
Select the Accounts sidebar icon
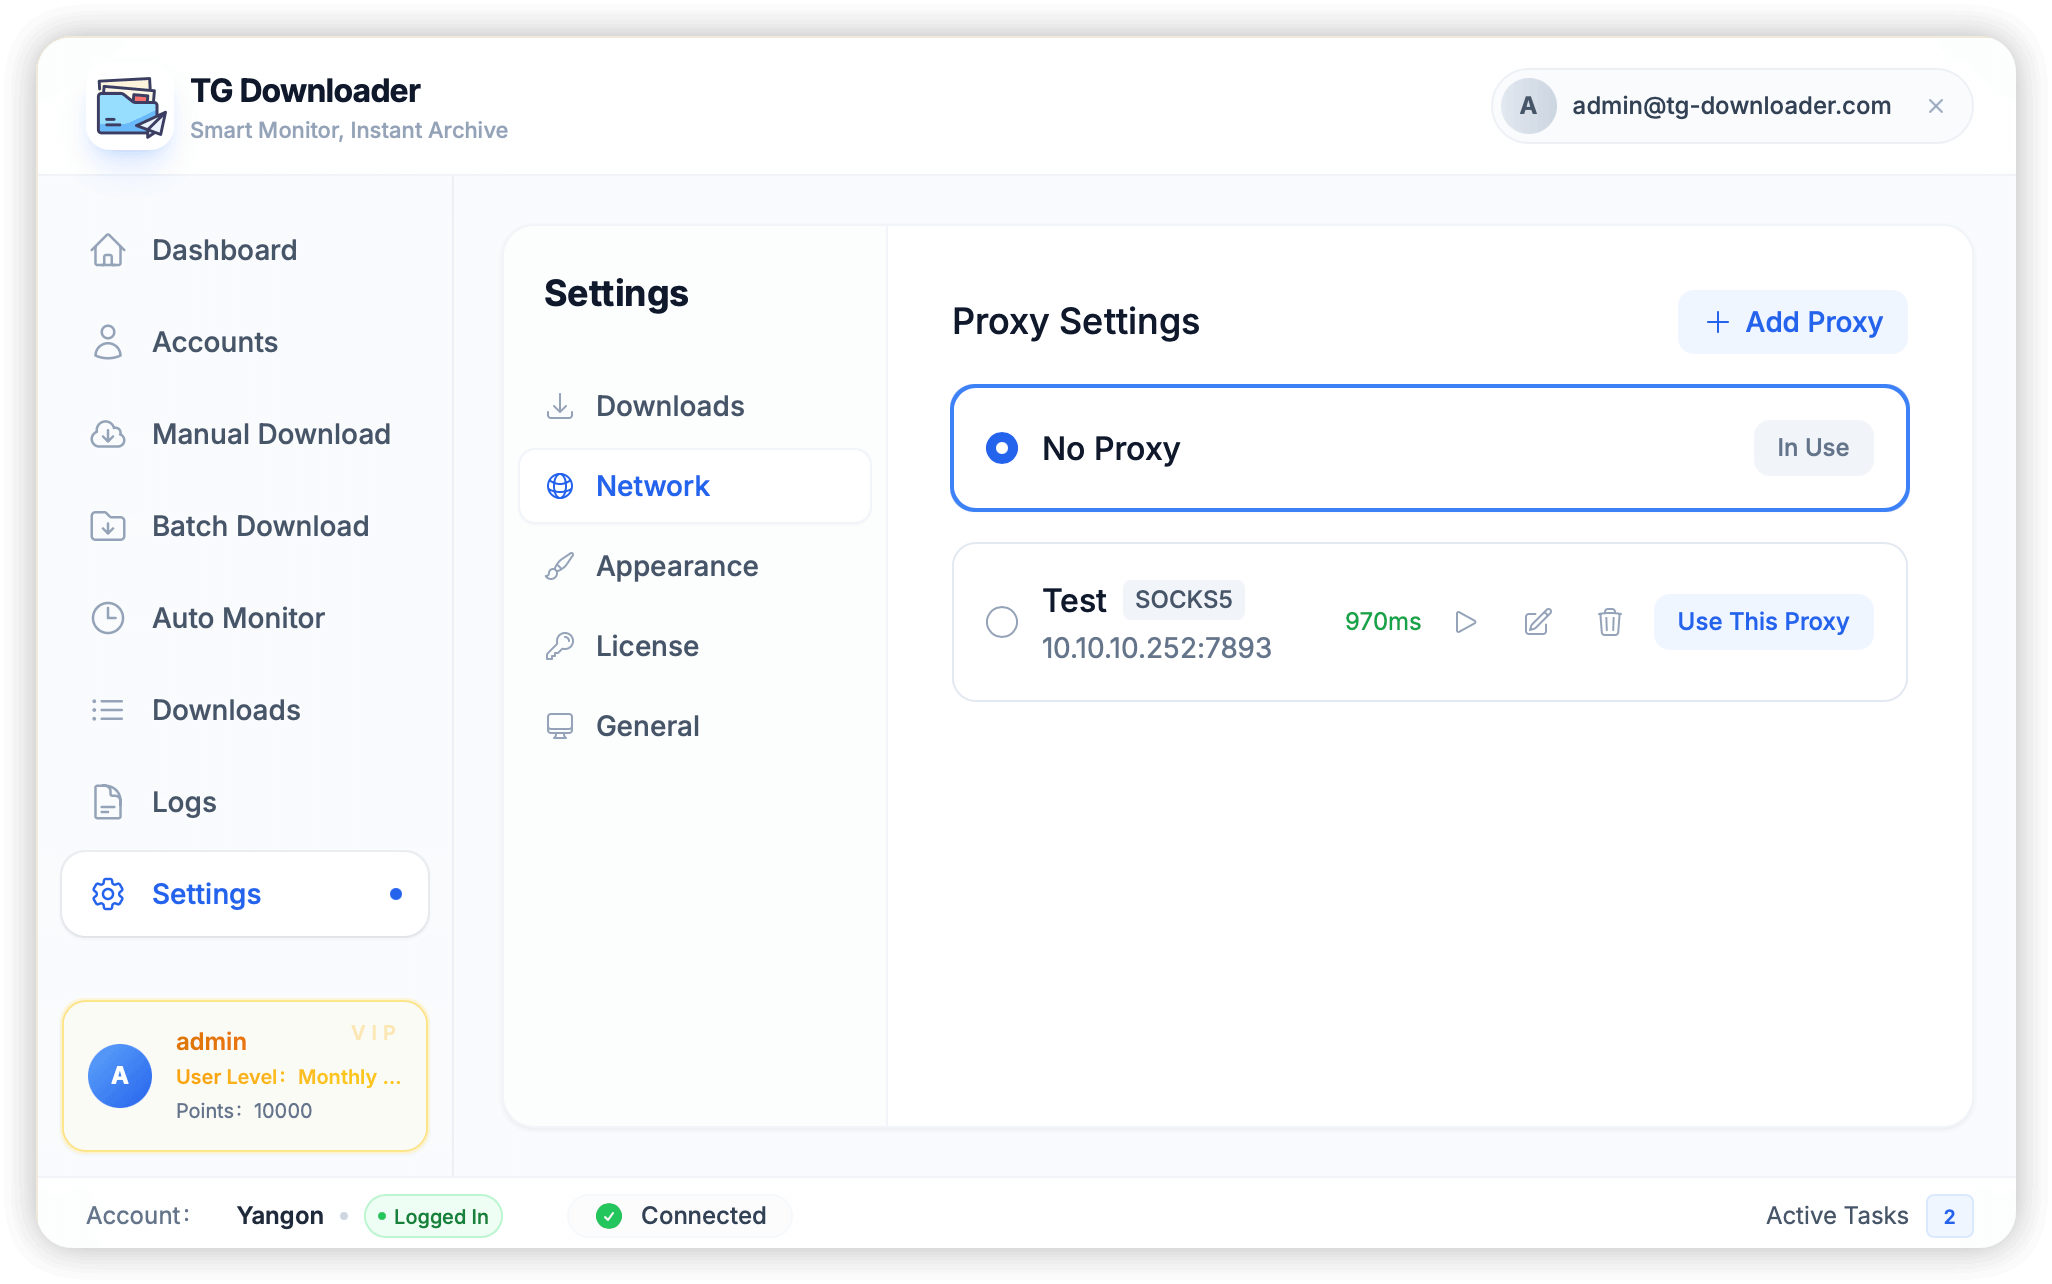108,342
